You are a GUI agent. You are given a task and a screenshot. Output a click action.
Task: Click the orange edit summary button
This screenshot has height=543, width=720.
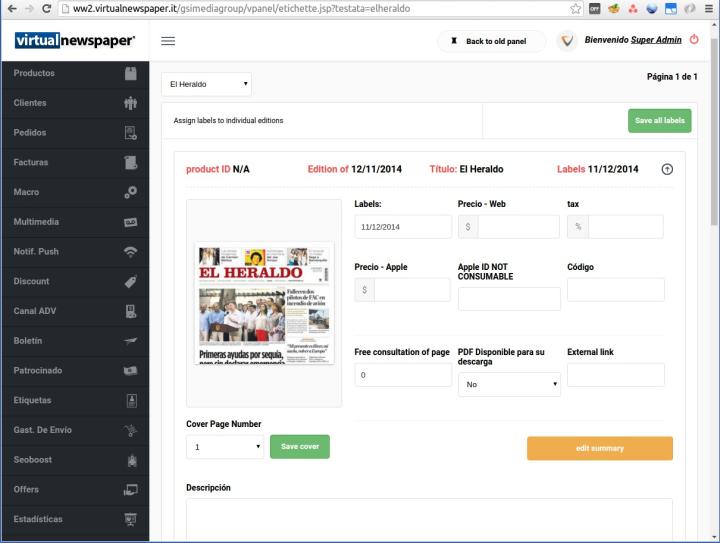599,448
